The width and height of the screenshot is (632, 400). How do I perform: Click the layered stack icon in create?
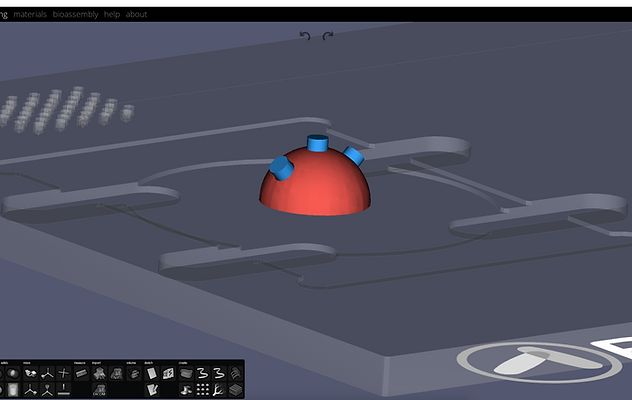point(235,390)
